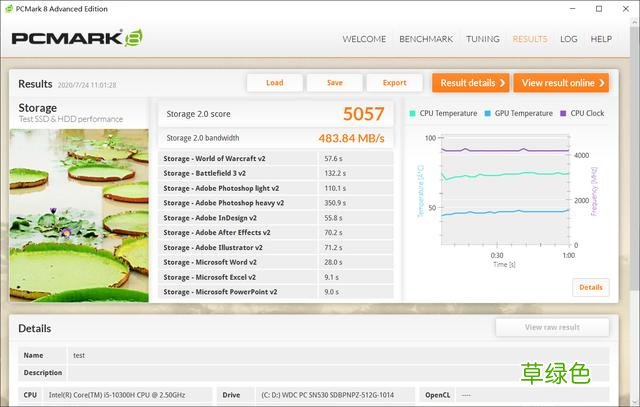The width and height of the screenshot is (640, 407).
Task: Maximize the PCMark 8 window
Action: tap(599, 9)
